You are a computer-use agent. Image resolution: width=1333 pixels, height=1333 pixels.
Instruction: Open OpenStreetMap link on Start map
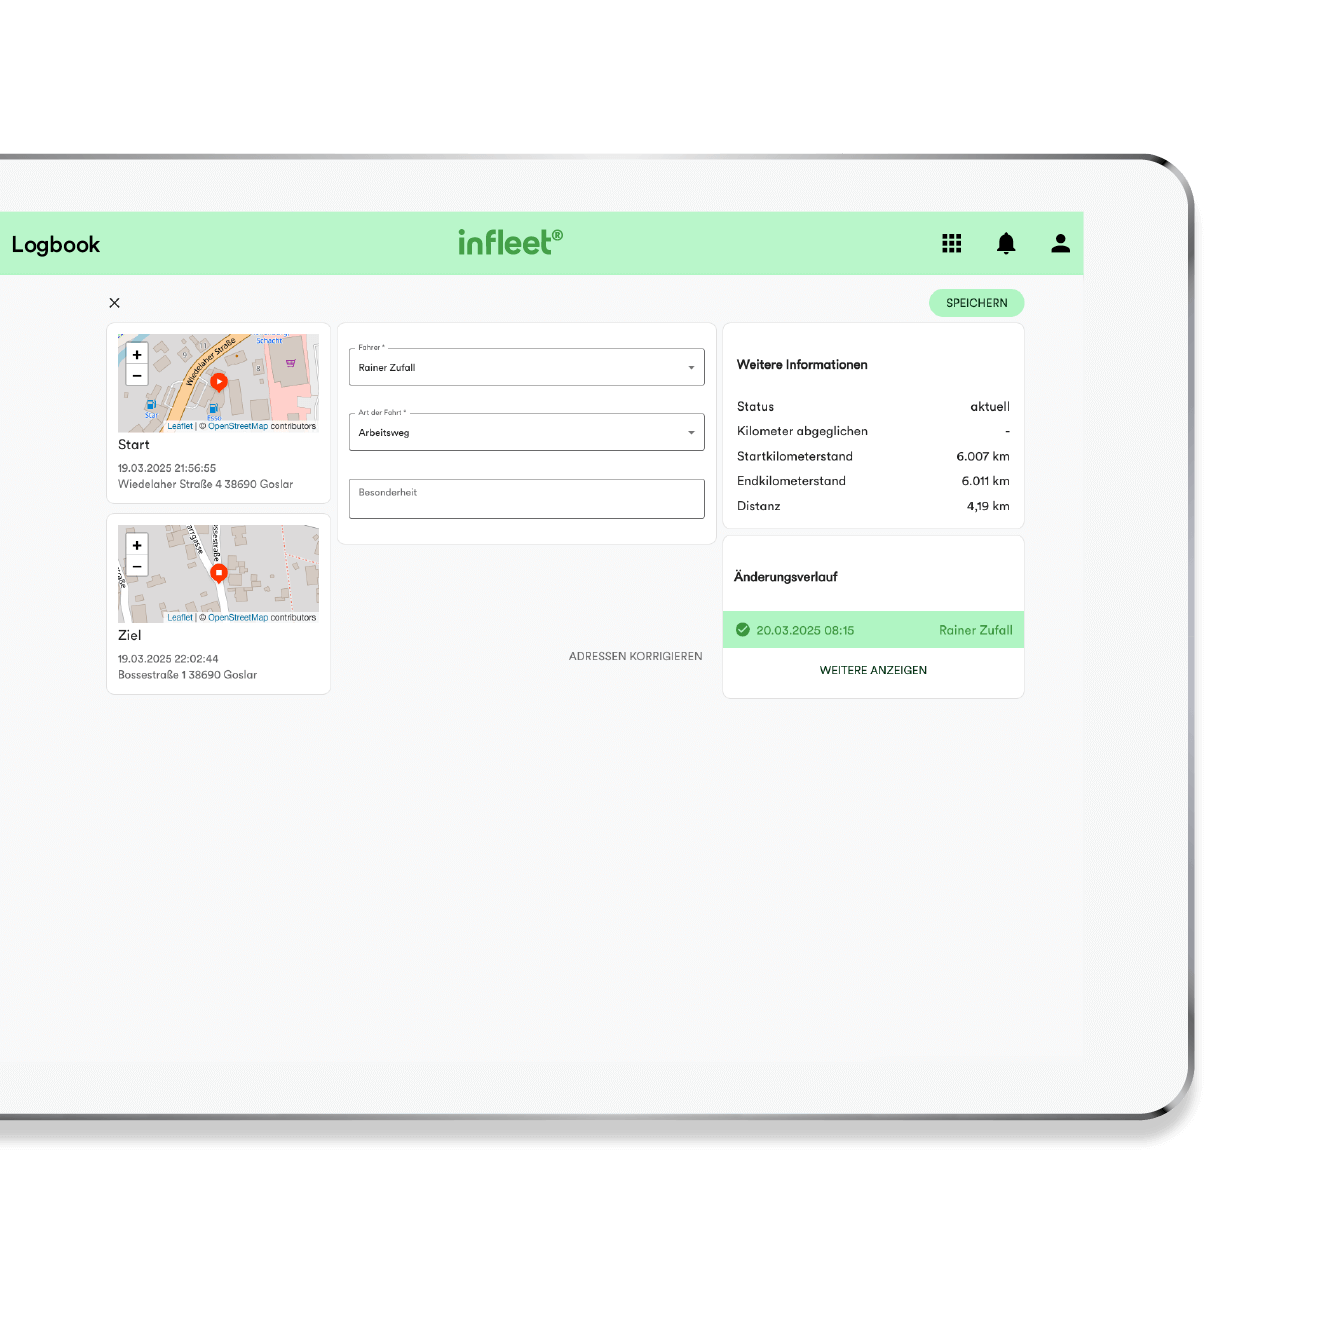tap(238, 426)
